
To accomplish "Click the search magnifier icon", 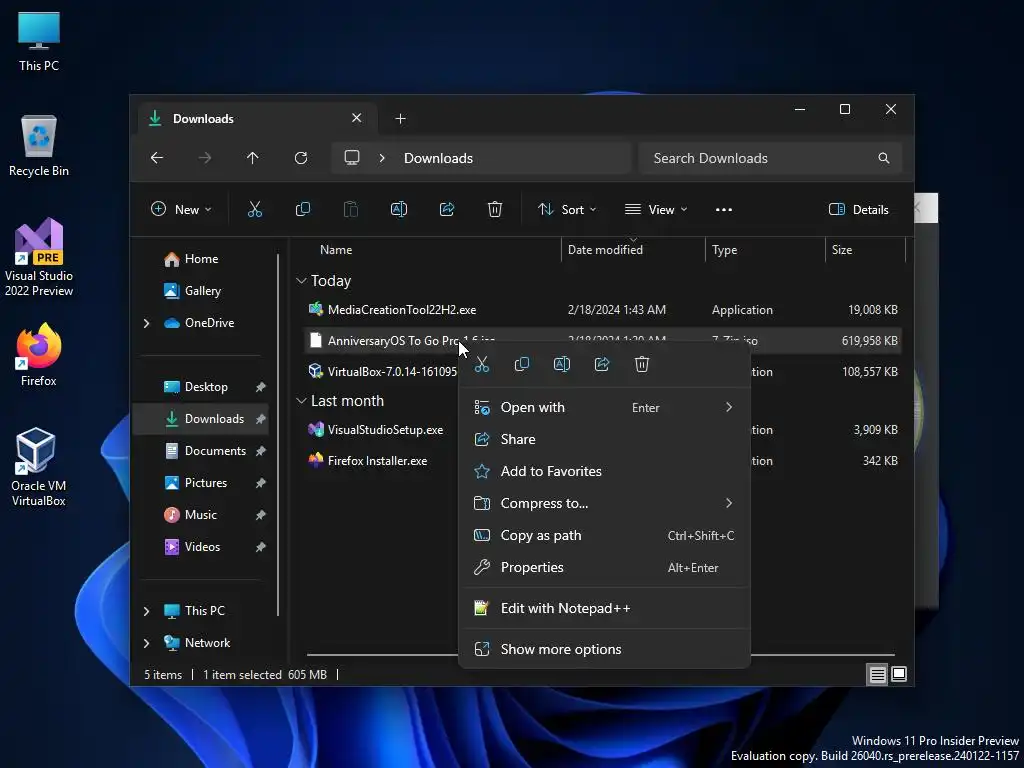I will coord(884,158).
